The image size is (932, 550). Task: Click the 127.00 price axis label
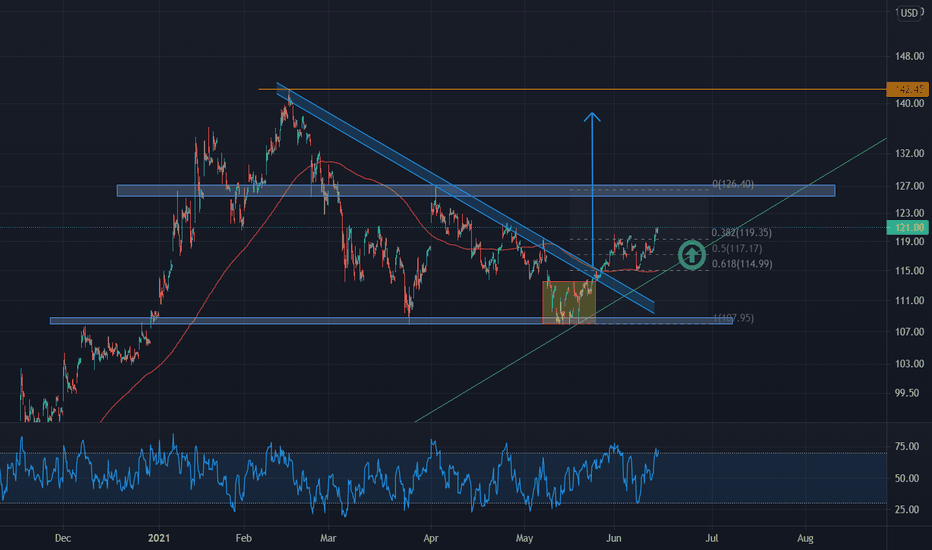[909, 186]
